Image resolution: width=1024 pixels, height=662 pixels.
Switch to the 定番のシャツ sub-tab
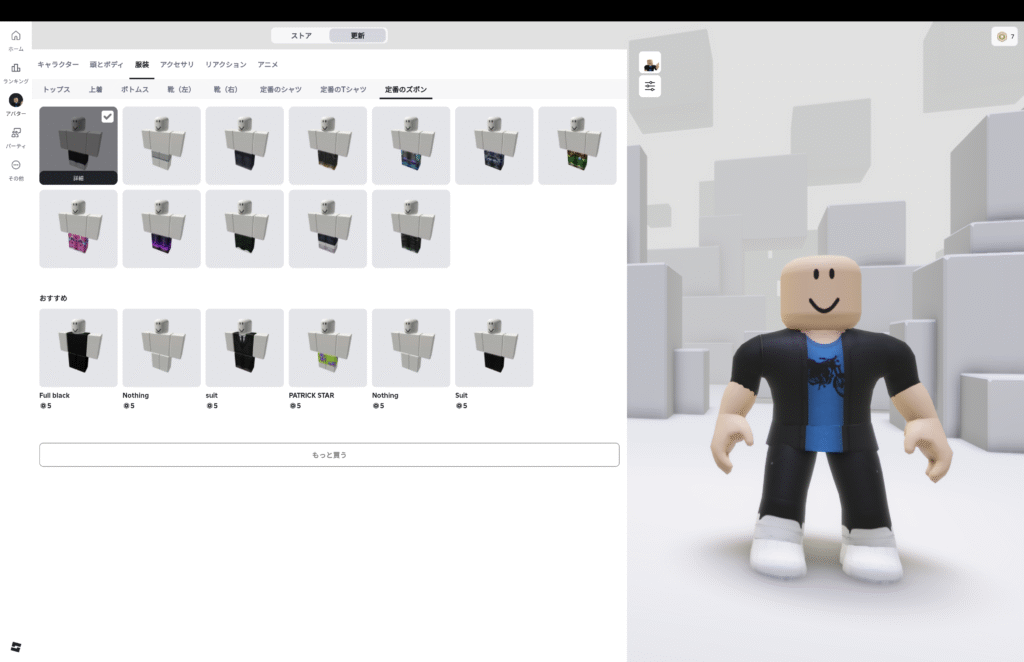tap(281, 90)
